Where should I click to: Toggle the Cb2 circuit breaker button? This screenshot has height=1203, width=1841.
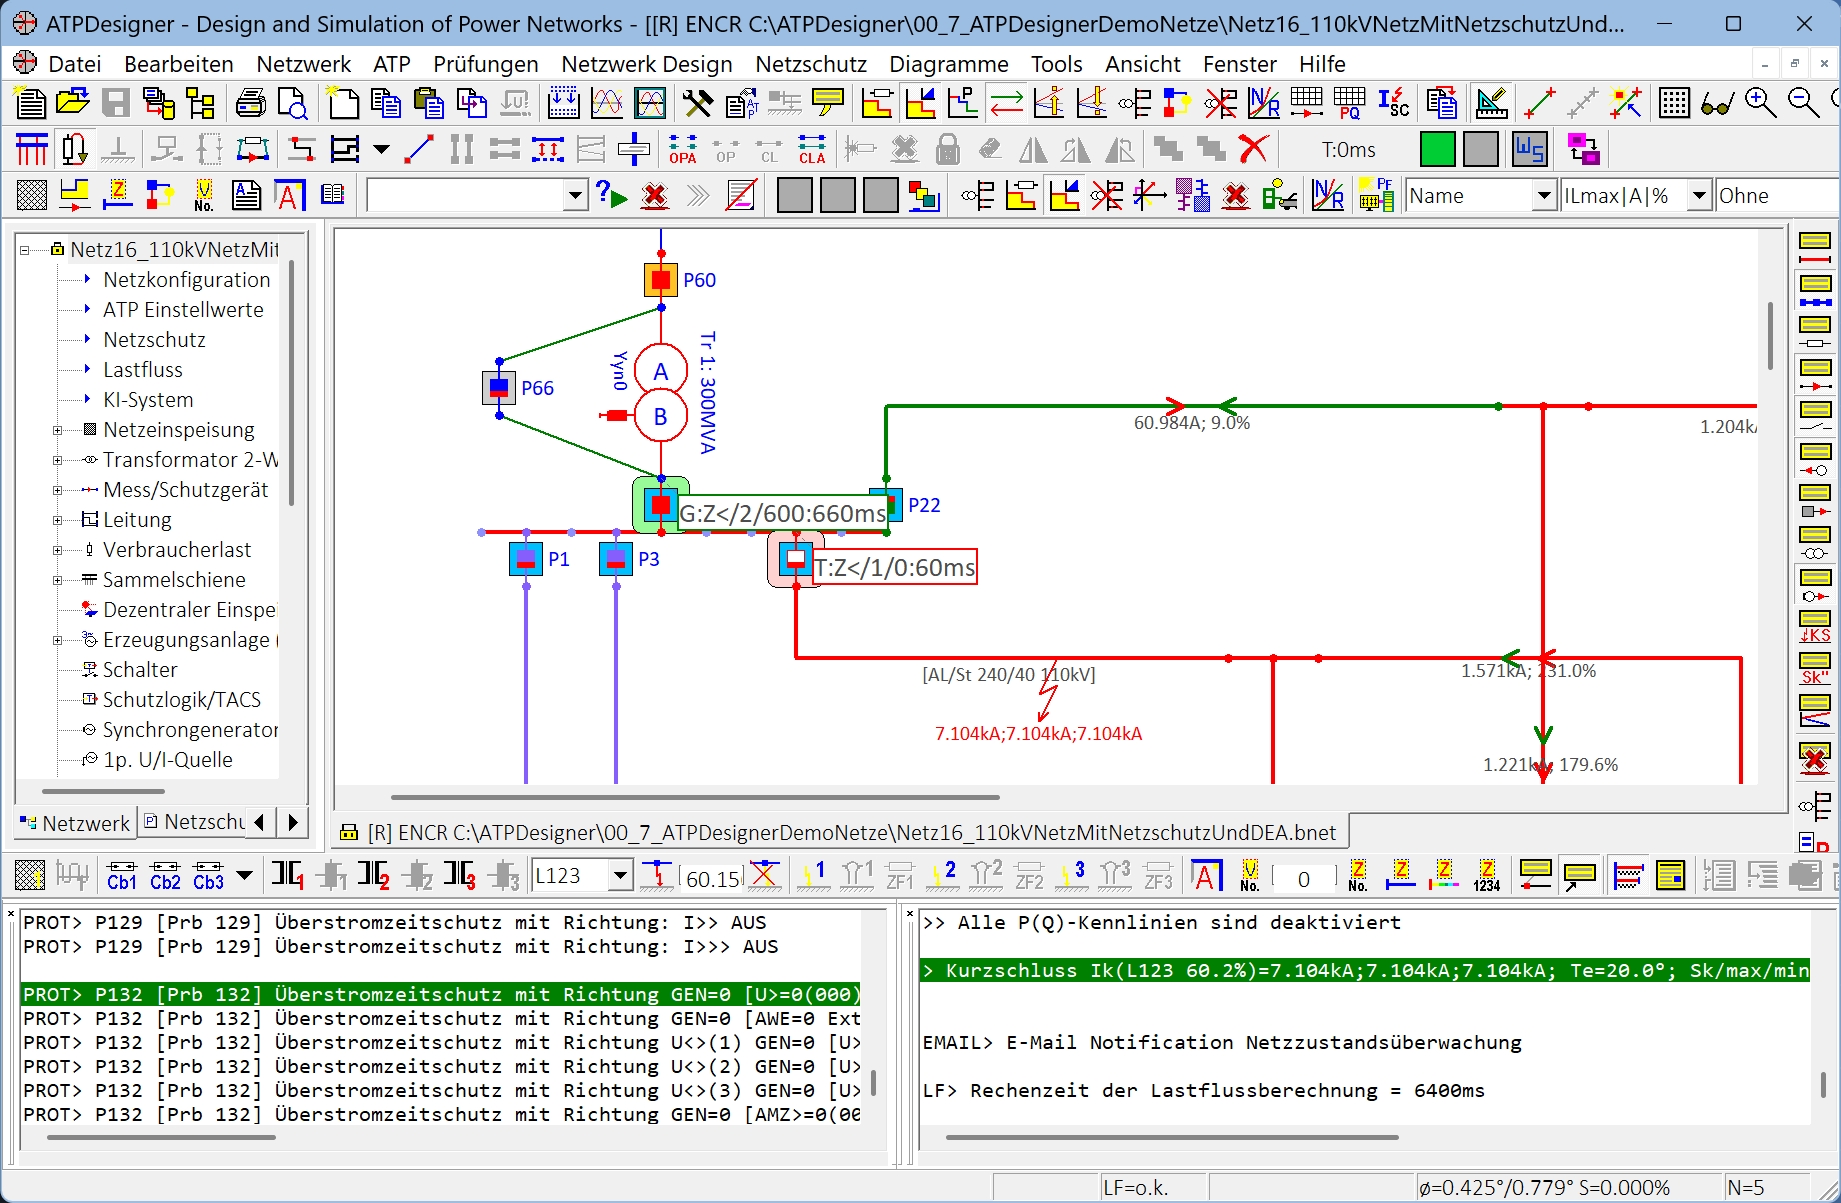(165, 876)
